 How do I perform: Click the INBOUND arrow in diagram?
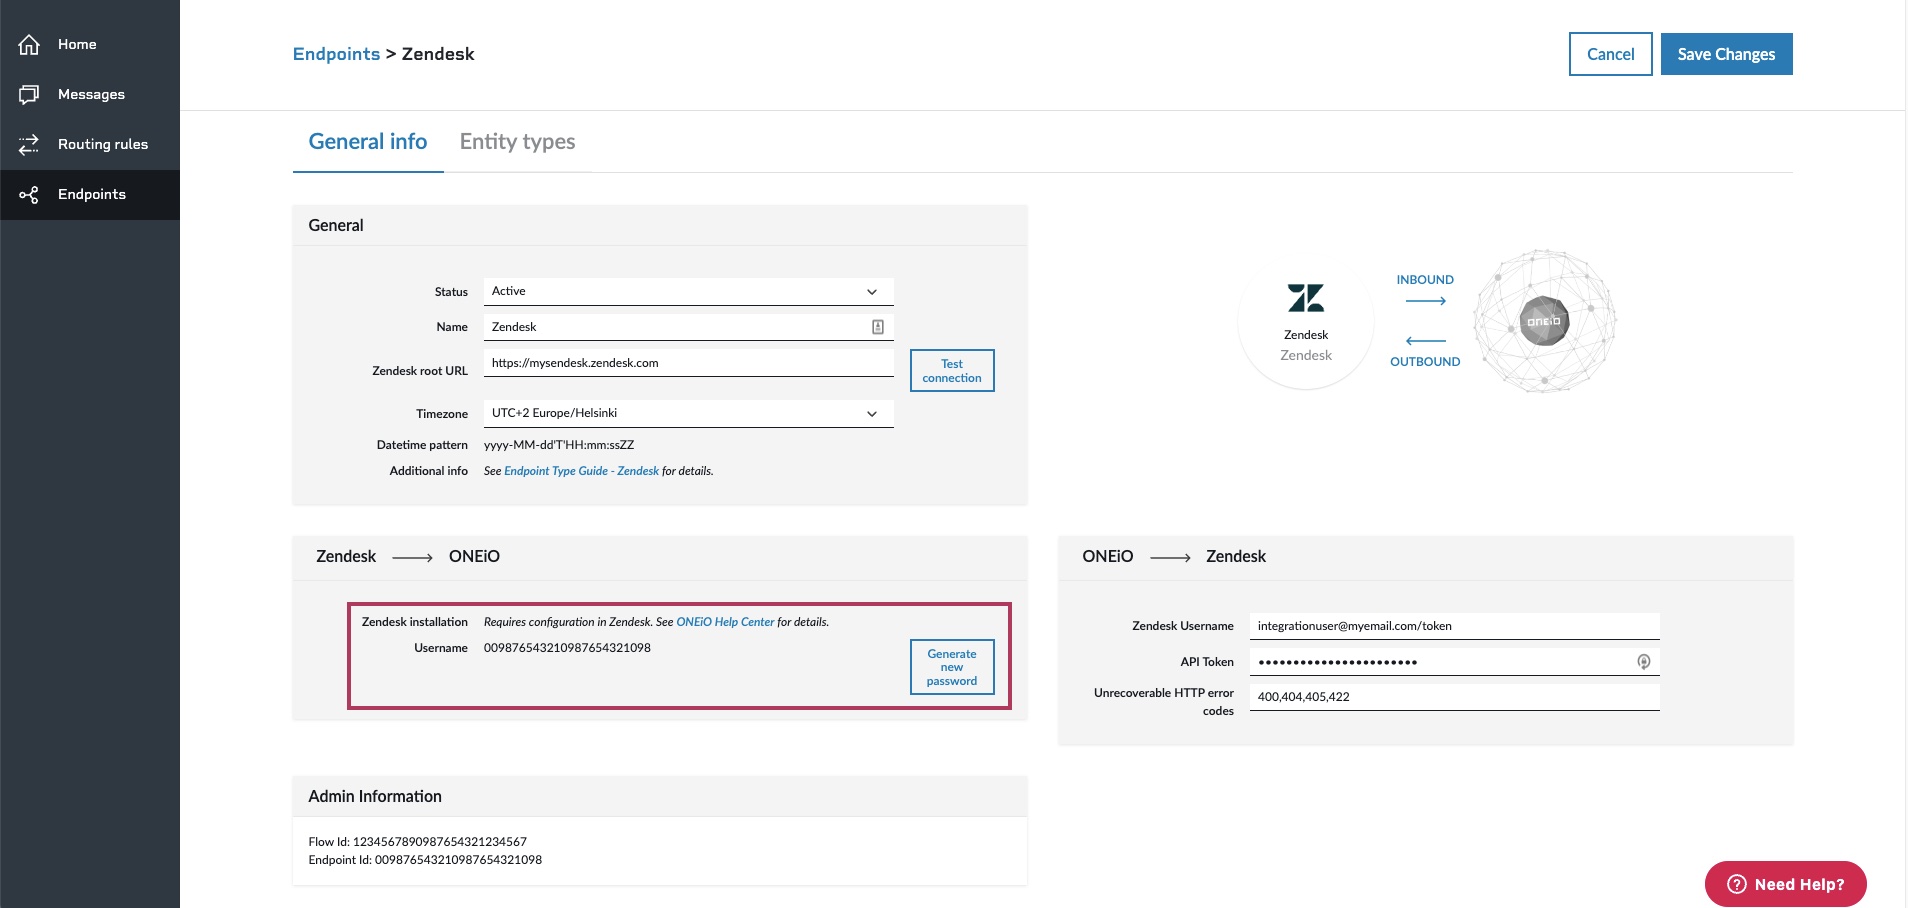(1425, 301)
